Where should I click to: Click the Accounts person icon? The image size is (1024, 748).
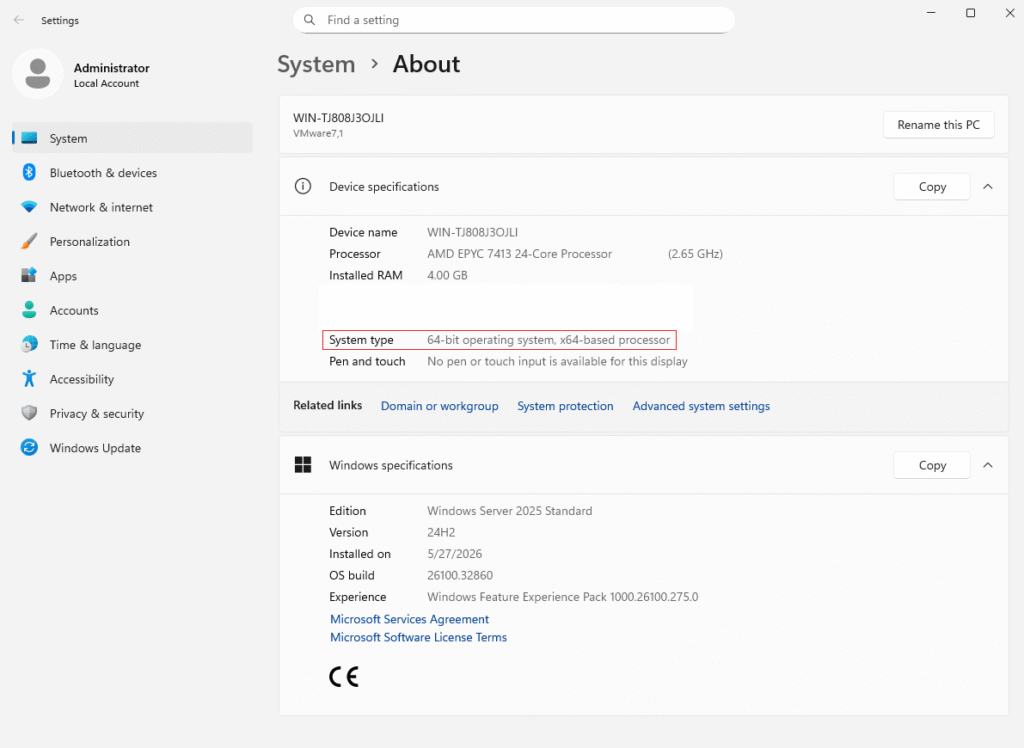(x=29, y=310)
